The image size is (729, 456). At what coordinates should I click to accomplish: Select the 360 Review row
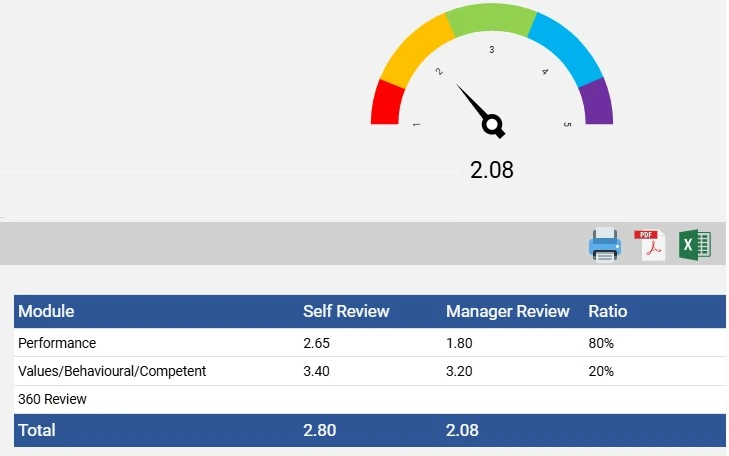coord(52,399)
